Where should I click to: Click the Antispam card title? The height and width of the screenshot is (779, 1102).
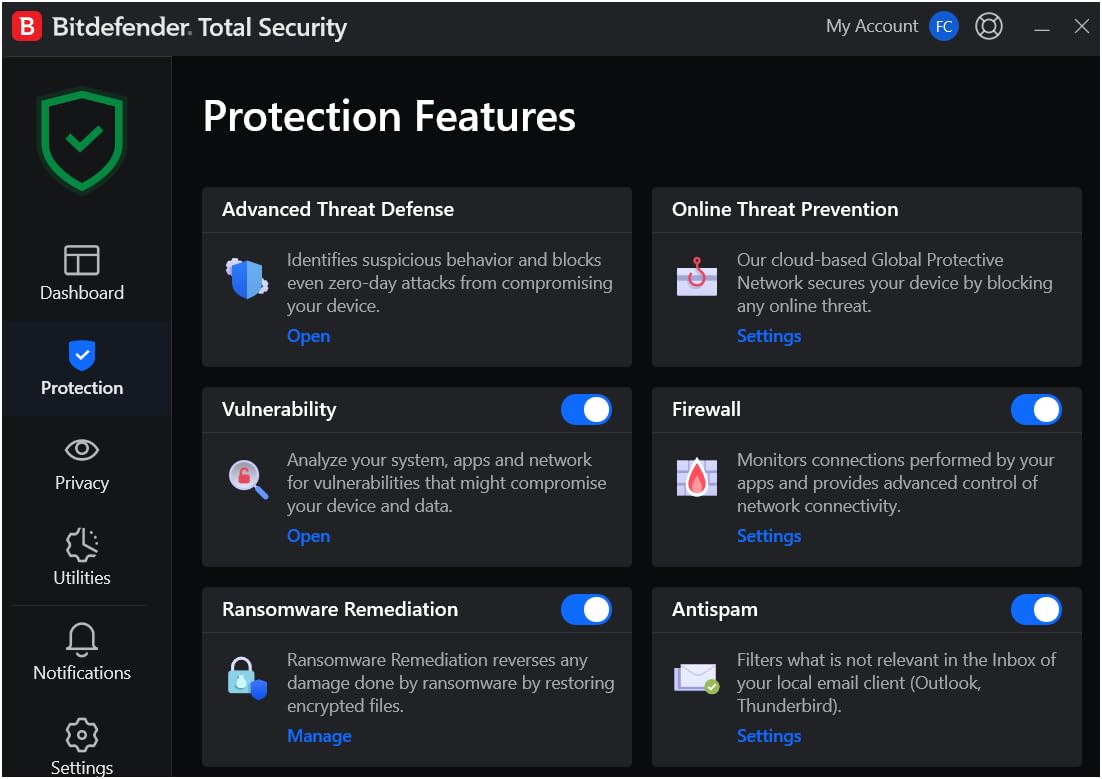715,610
